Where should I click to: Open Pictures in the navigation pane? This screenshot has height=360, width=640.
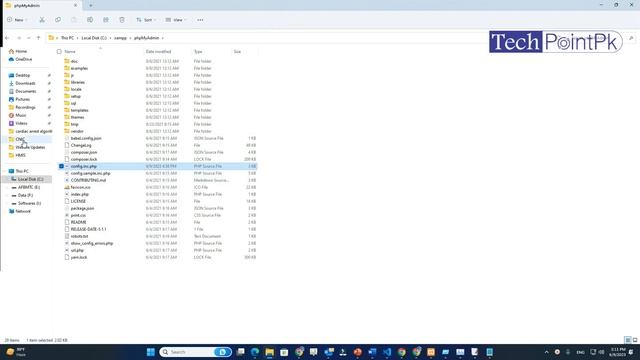click(x=23, y=99)
